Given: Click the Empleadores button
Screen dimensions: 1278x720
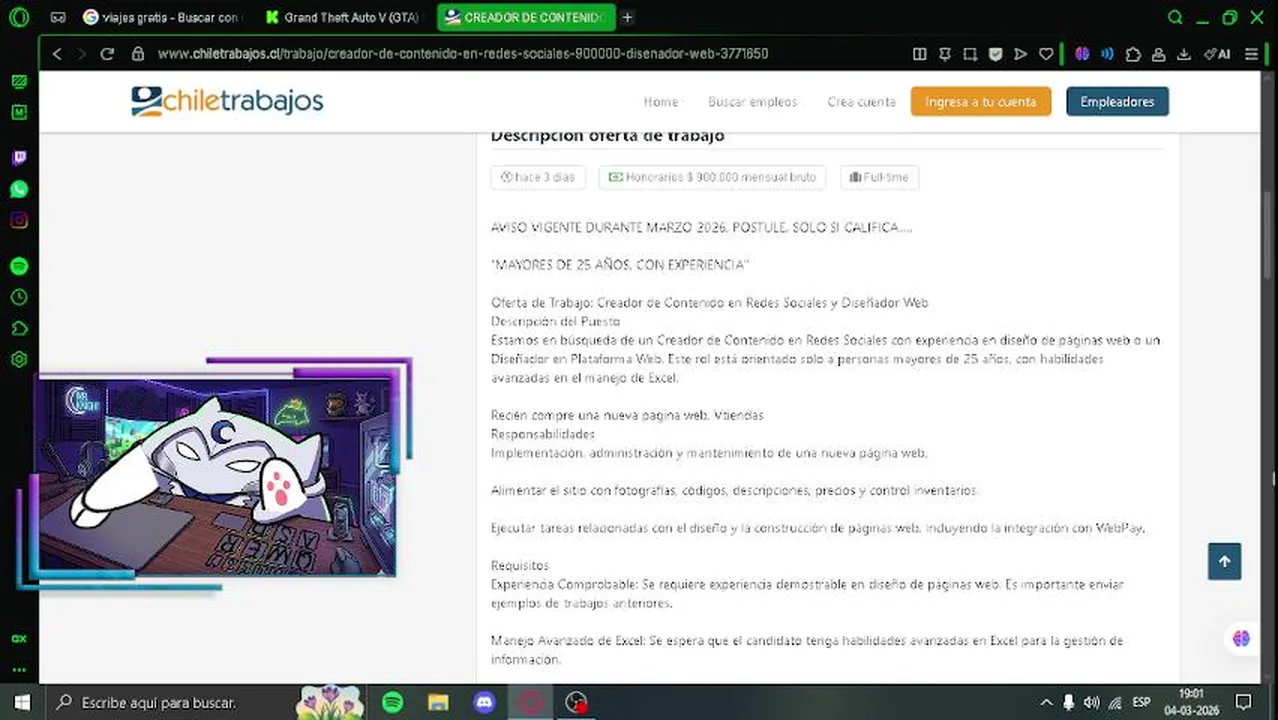Looking at the screenshot, I should pyautogui.click(x=1117, y=102).
